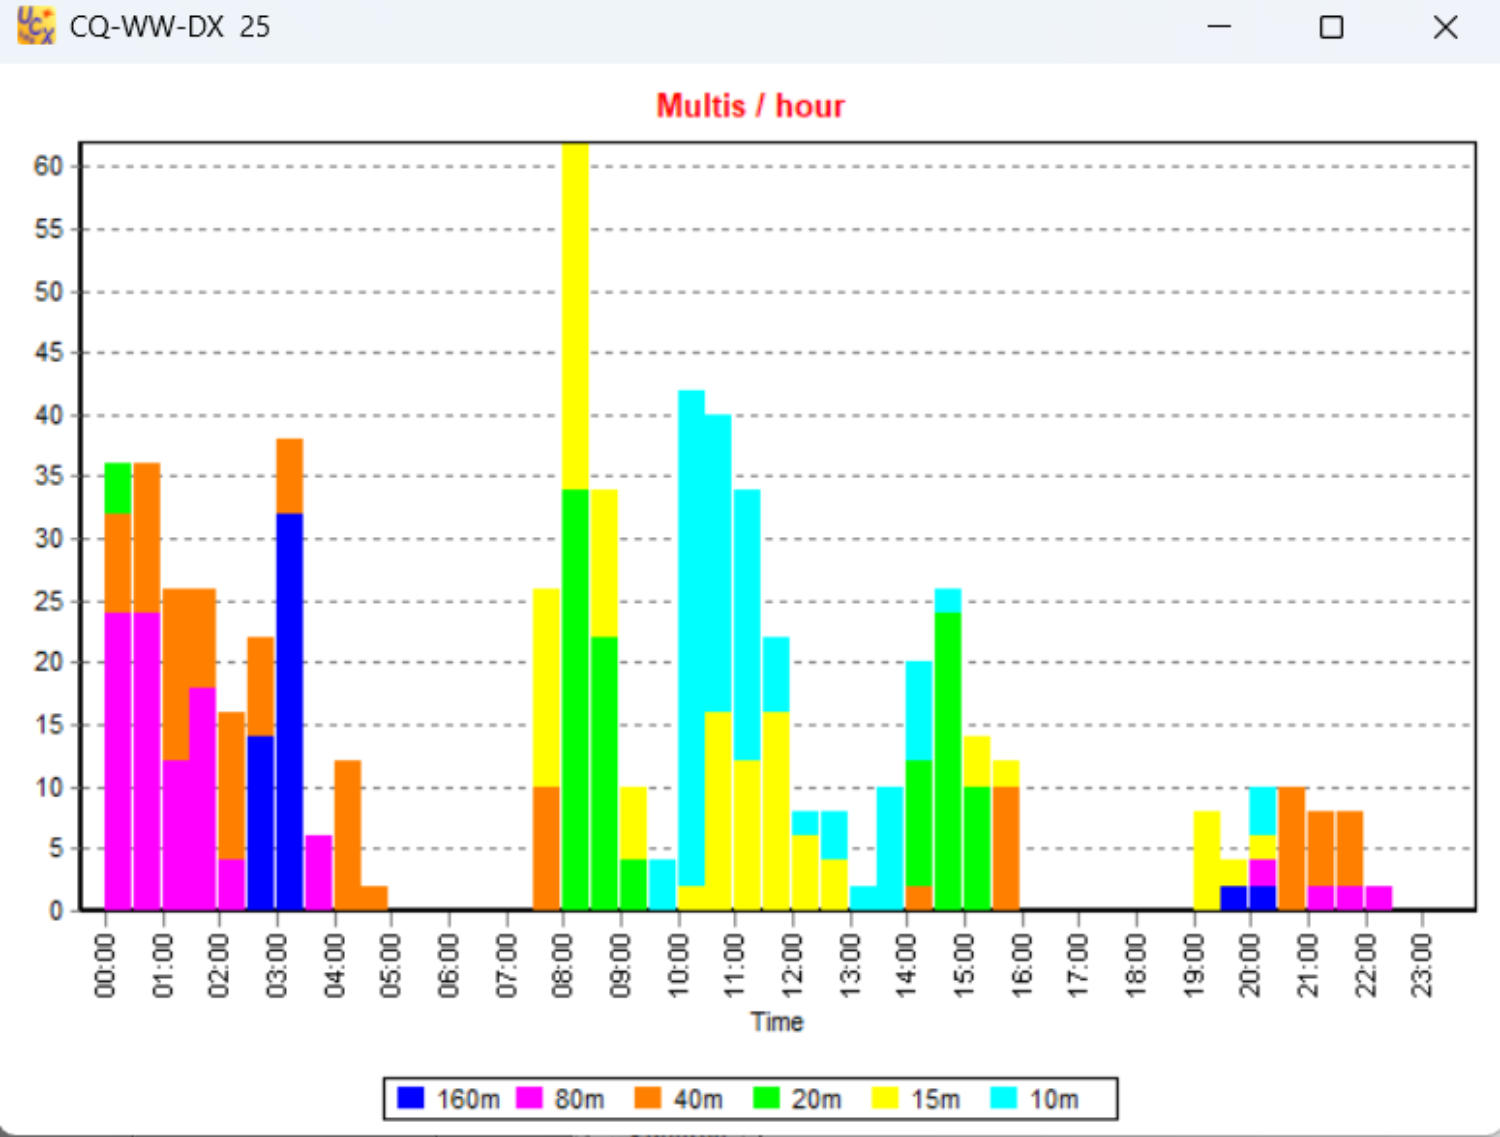Click the 60 value on the vertical axis

click(48, 166)
